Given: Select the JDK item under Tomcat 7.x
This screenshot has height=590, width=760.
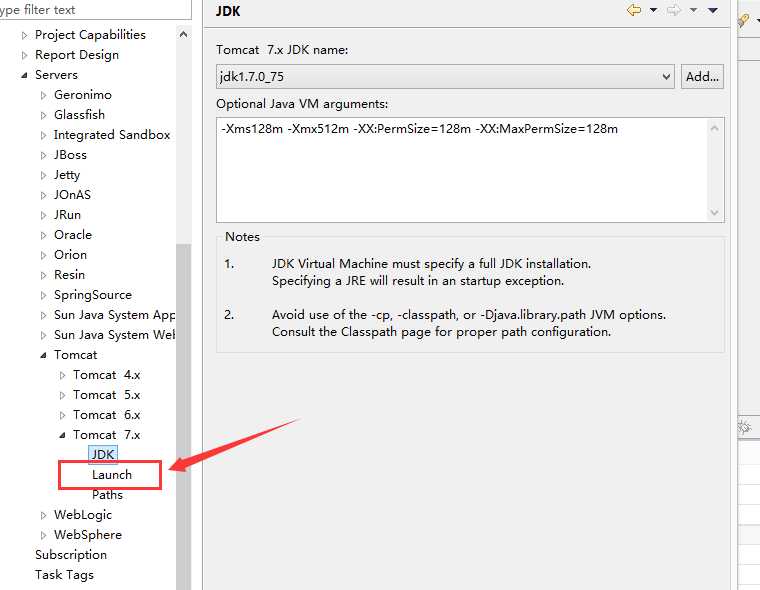Looking at the screenshot, I should [103, 455].
